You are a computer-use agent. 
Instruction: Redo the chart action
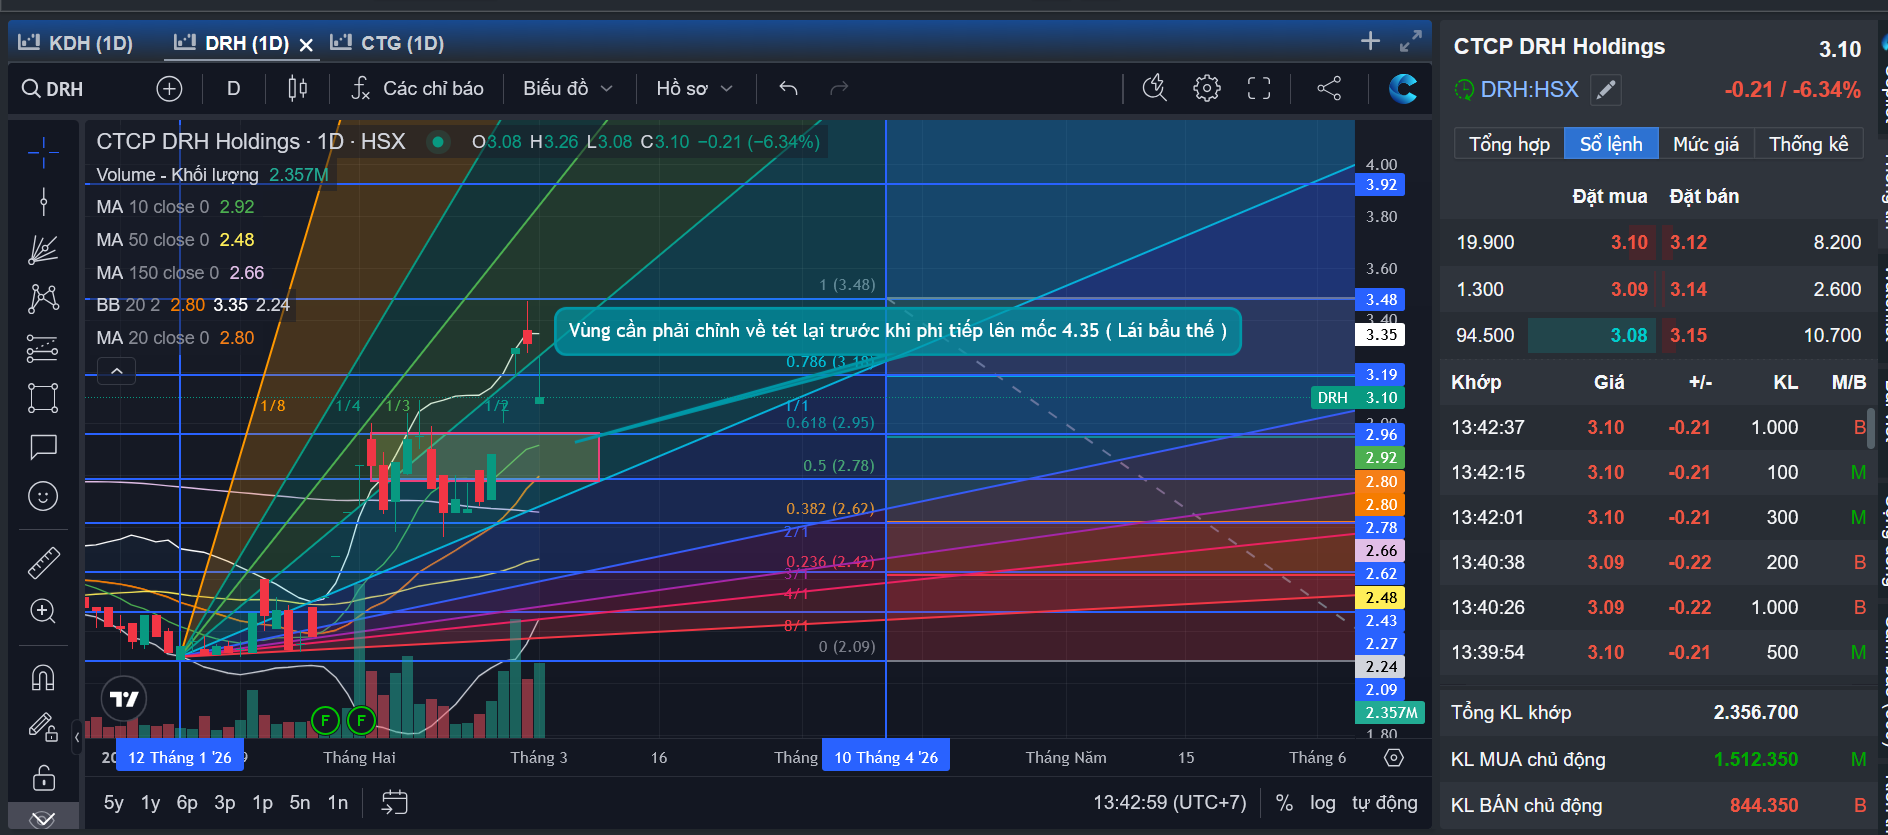(x=839, y=89)
